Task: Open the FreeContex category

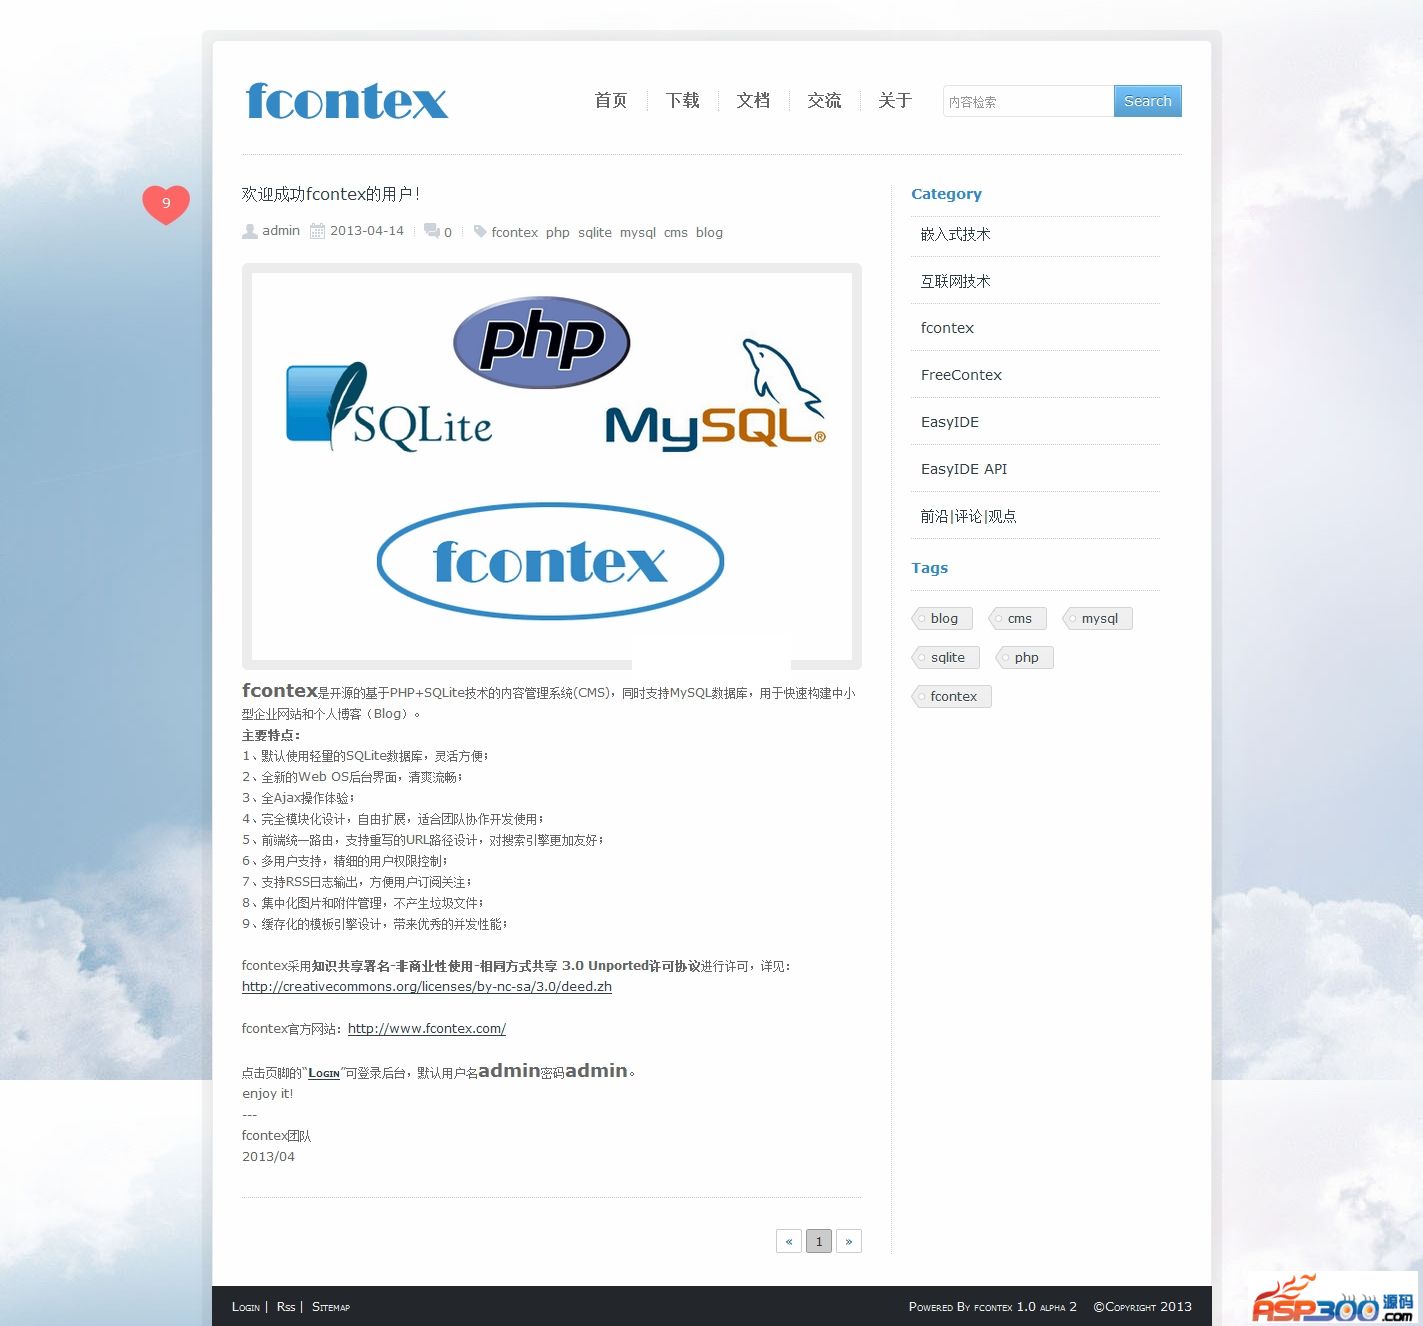Action: point(961,375)
